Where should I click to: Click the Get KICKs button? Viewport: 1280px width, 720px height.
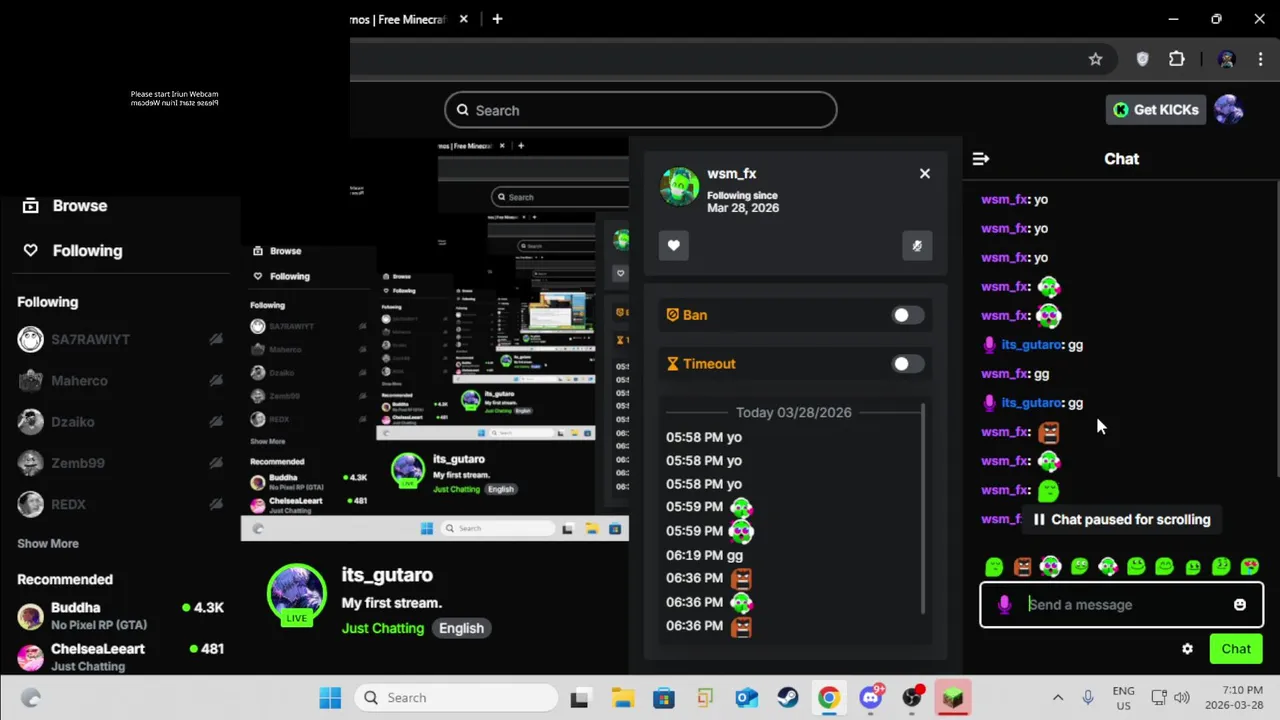1157,110
